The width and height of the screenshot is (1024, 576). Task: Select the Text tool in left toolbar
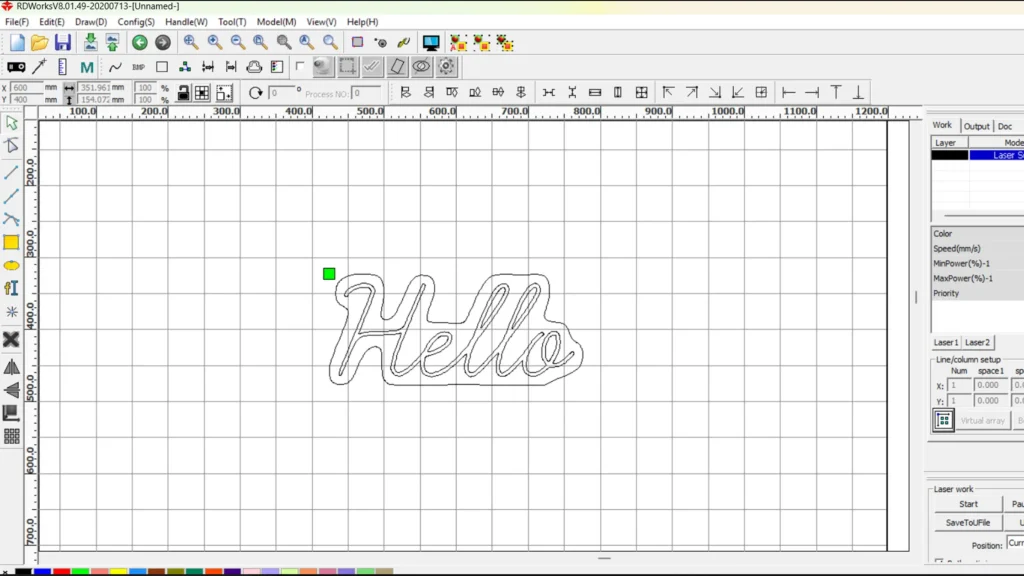12,288
